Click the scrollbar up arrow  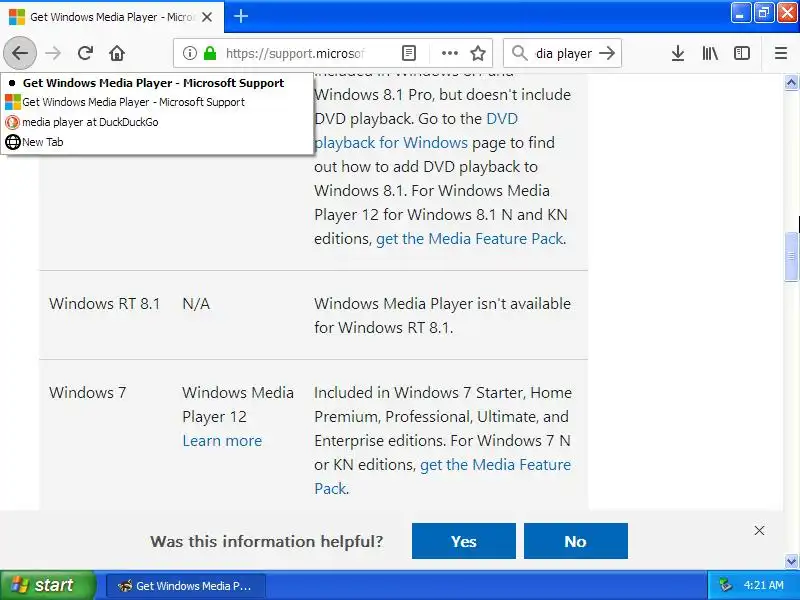791,82
